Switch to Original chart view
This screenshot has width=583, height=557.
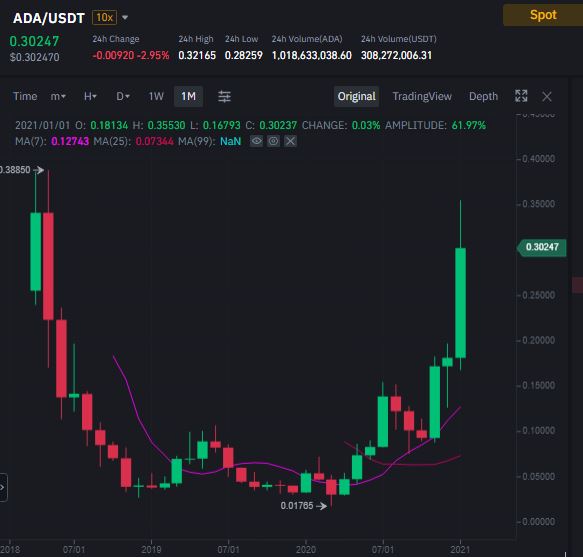pyautogui.click(x=357, y=97)
